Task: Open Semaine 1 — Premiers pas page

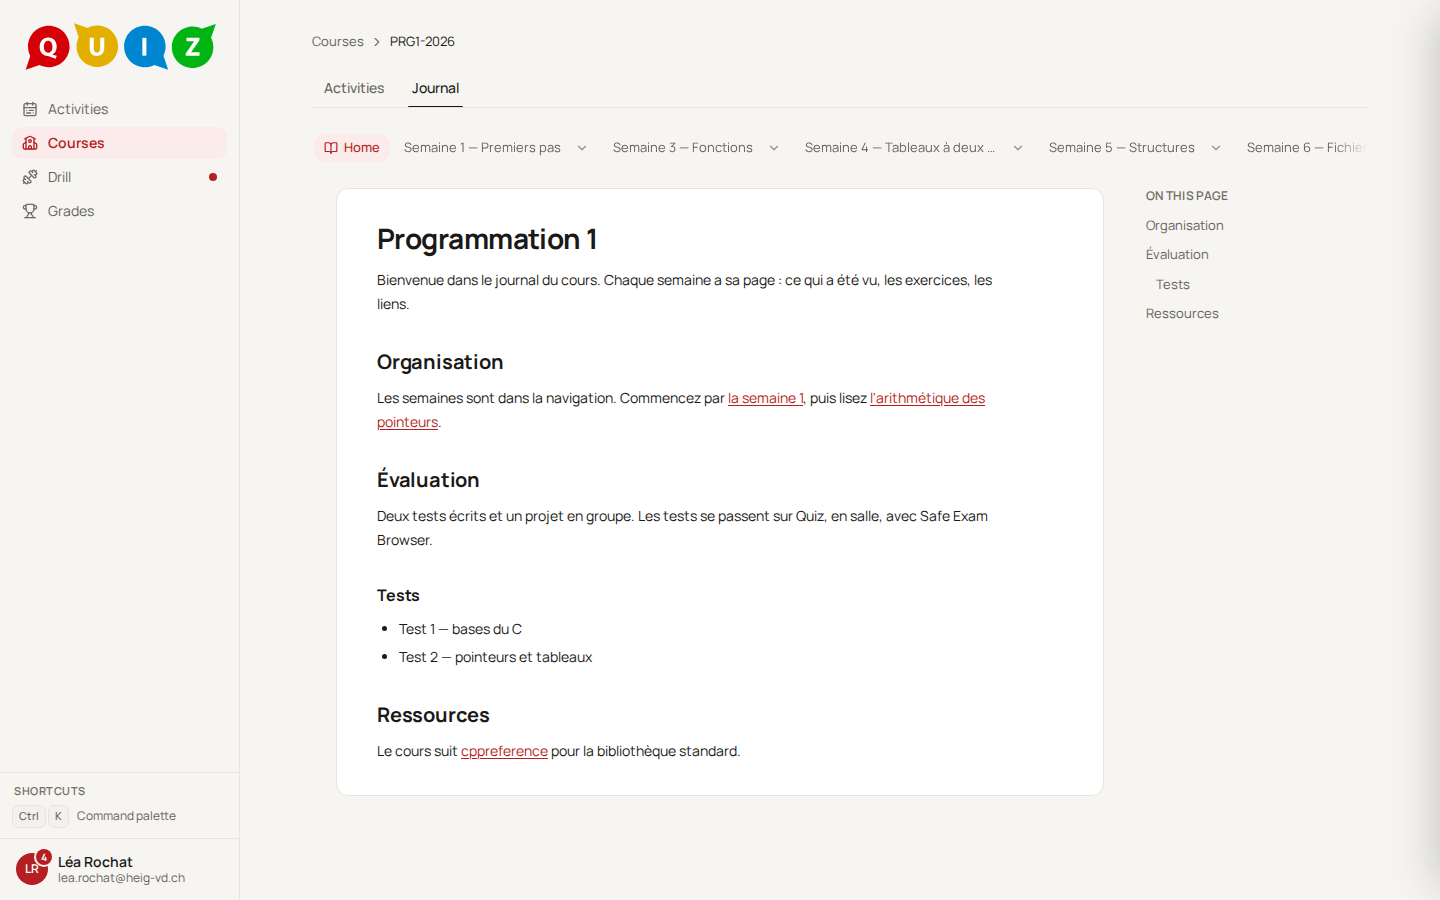Action: coord(482,148)
